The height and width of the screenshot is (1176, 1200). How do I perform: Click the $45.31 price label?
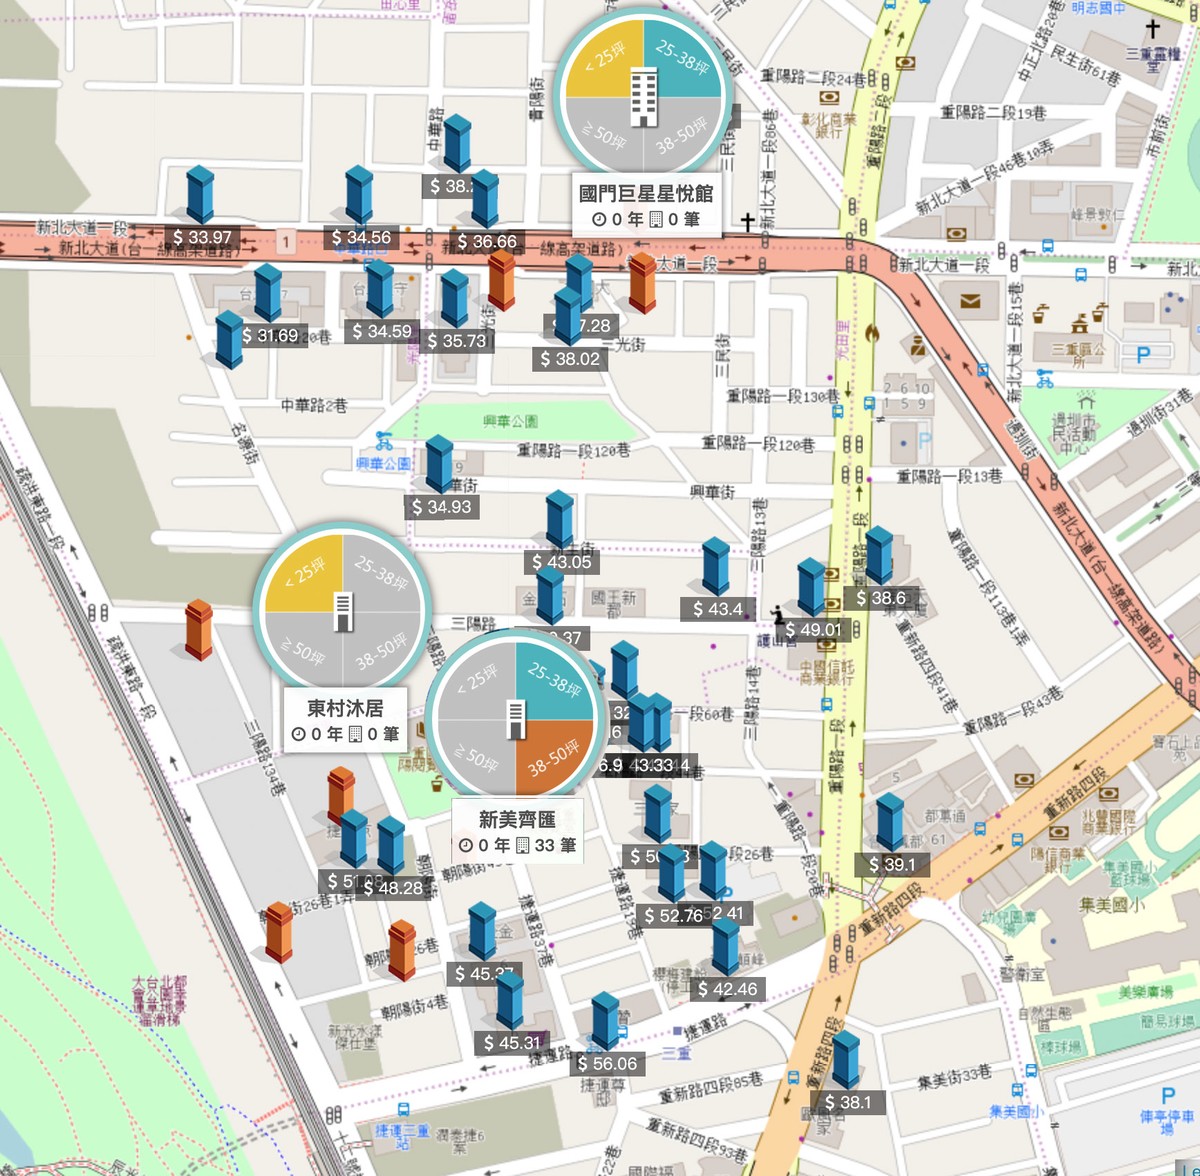tap(512, 1043)
